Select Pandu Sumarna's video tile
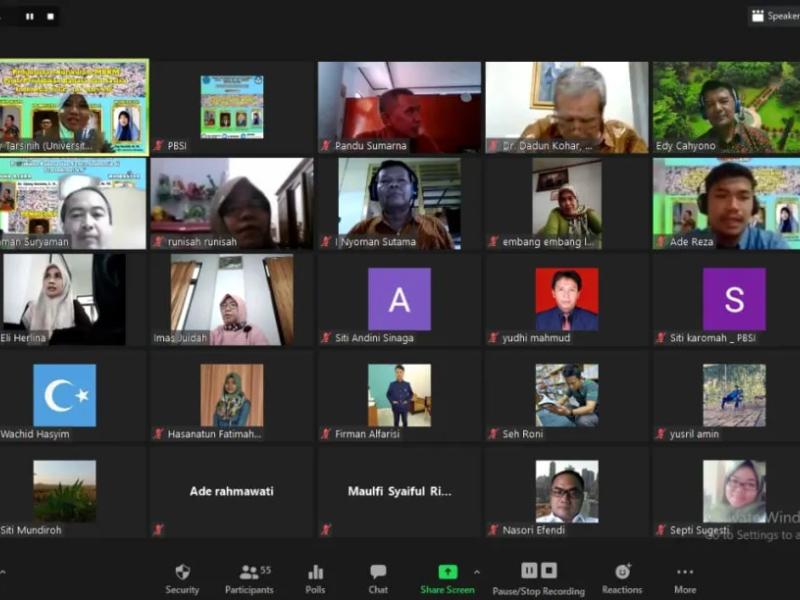Screen dimensions: 800x600 pyautogui.click(x=399, y=106)
